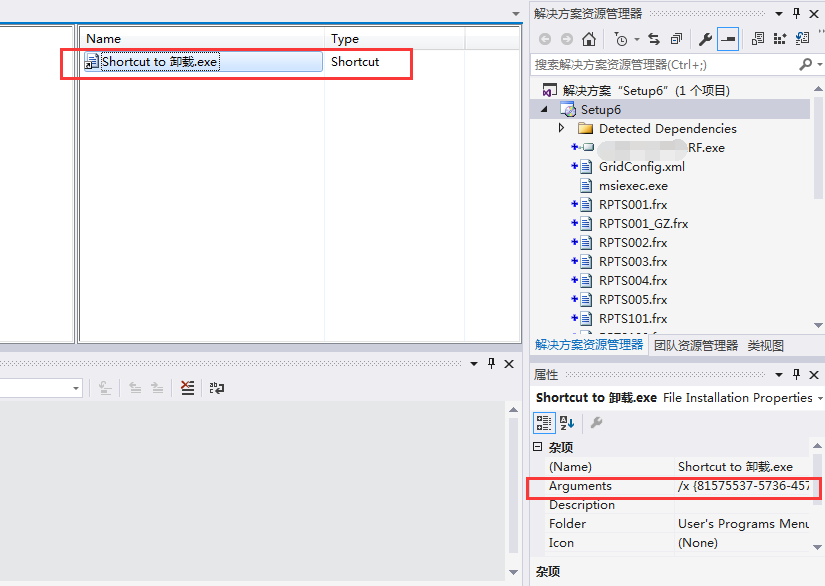
Task: Click the Back arrow in Solution Explorer toolbar
Action: tap(545, 39)
